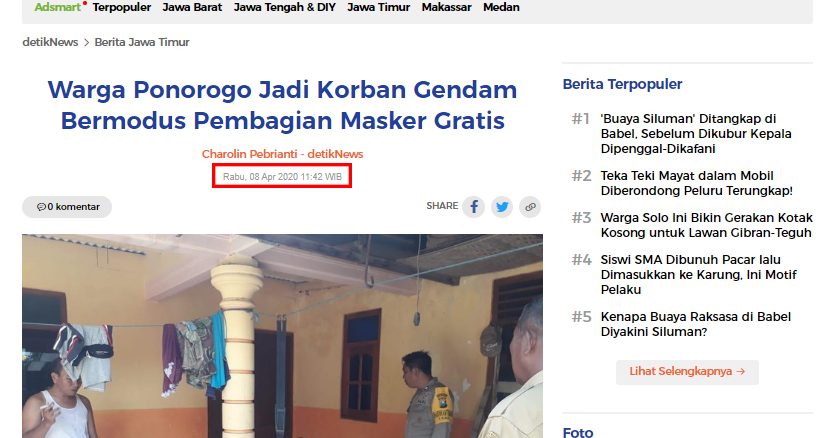Click detikNews breadcrumb link

50,42
